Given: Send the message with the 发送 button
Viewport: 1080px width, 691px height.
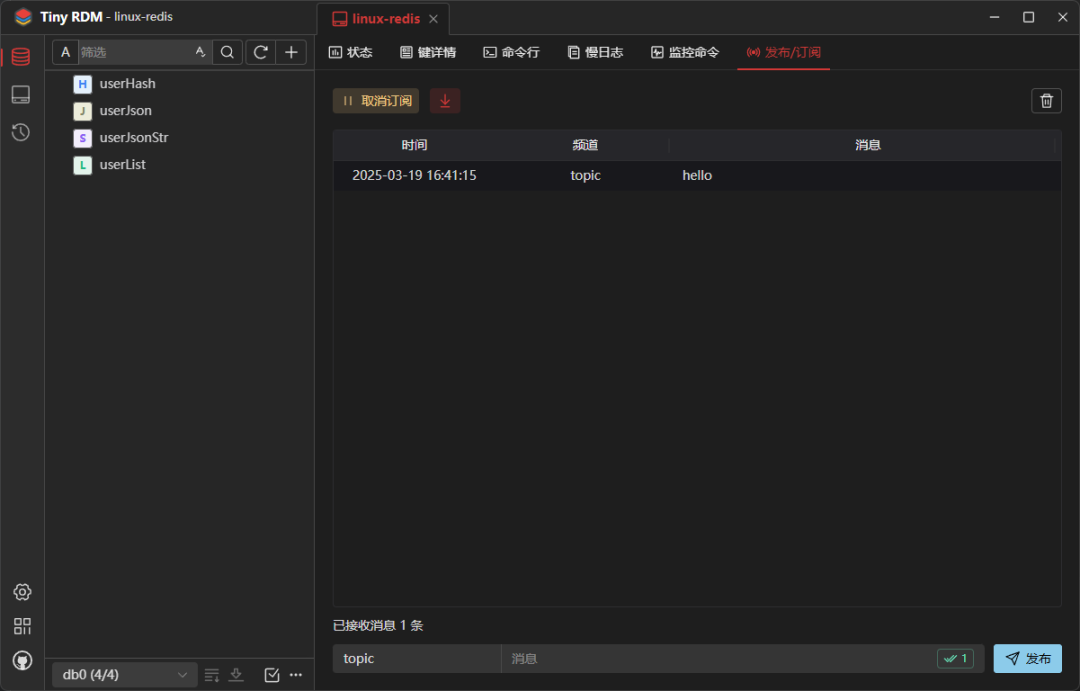Looking at the screenshot, I should point(1027,658).
